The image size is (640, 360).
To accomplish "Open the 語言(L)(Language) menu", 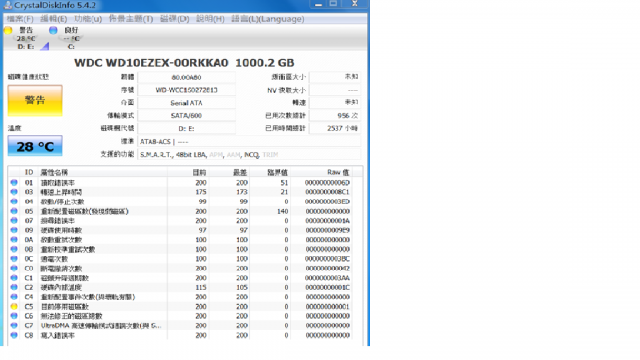I will (x=268, y=19).
